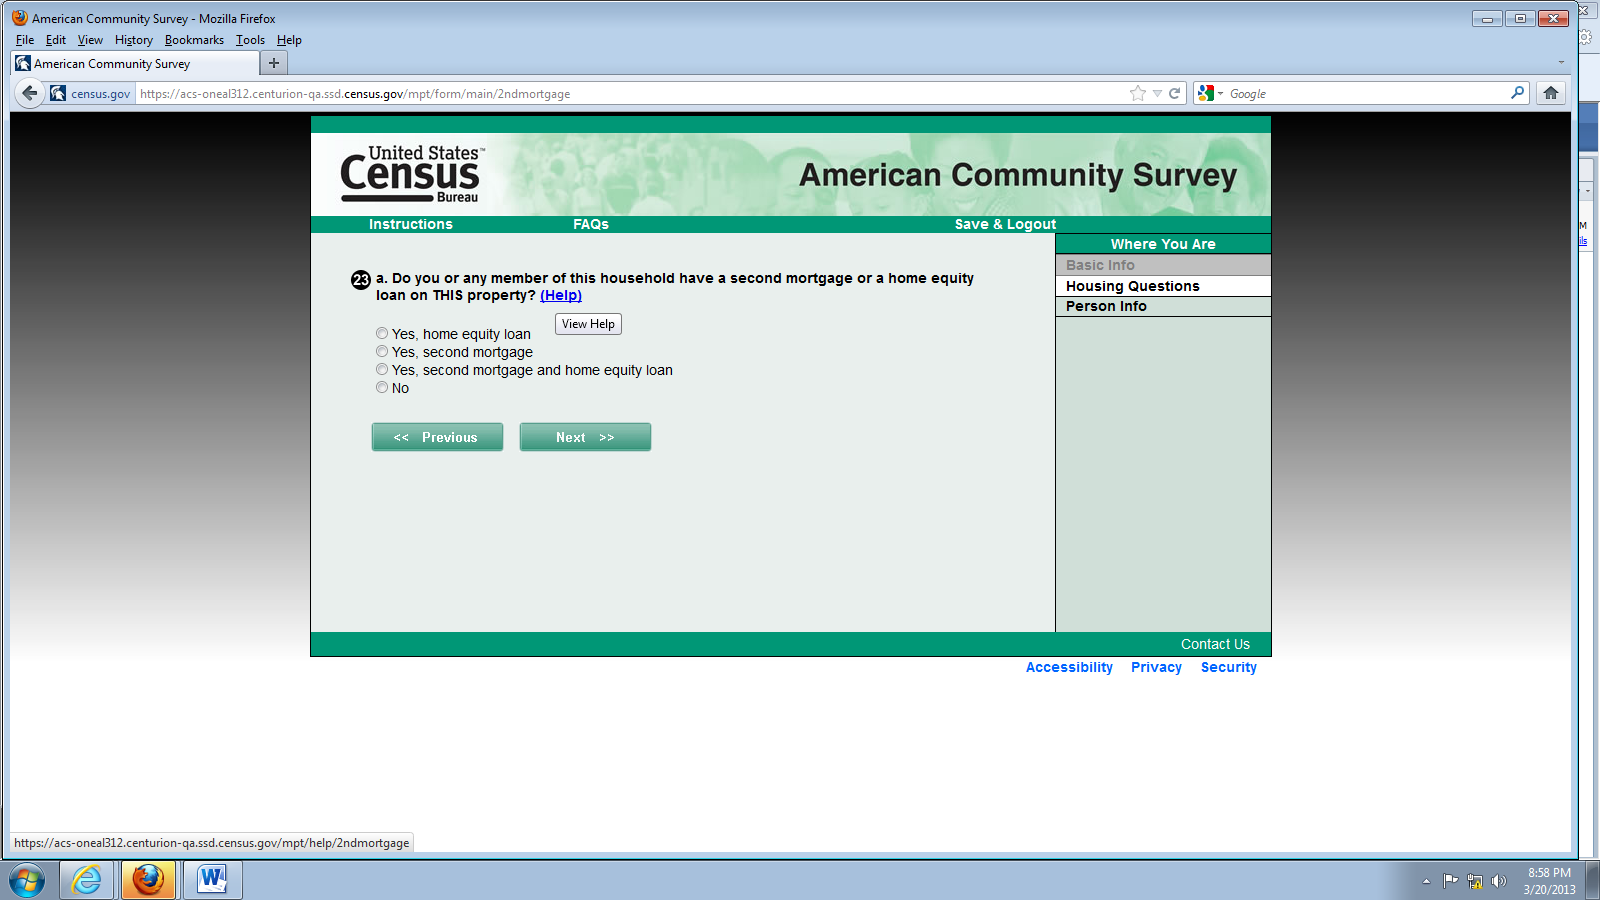Open the Privacy link
Image resolution: width=1600 pixels, height=900 pixels.
pos(1156,667)
